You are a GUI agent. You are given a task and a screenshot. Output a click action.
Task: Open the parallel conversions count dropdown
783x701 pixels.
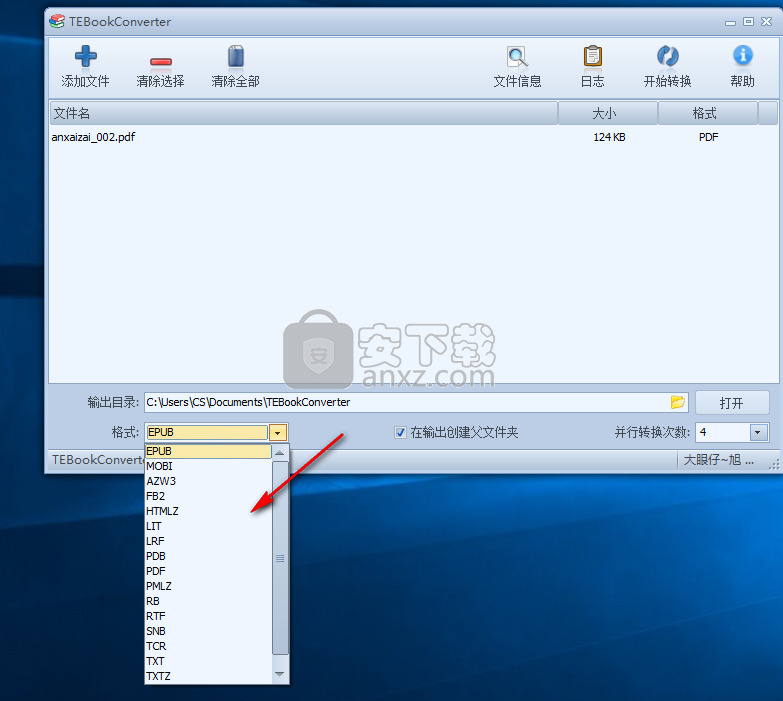(x=758, y=432)
